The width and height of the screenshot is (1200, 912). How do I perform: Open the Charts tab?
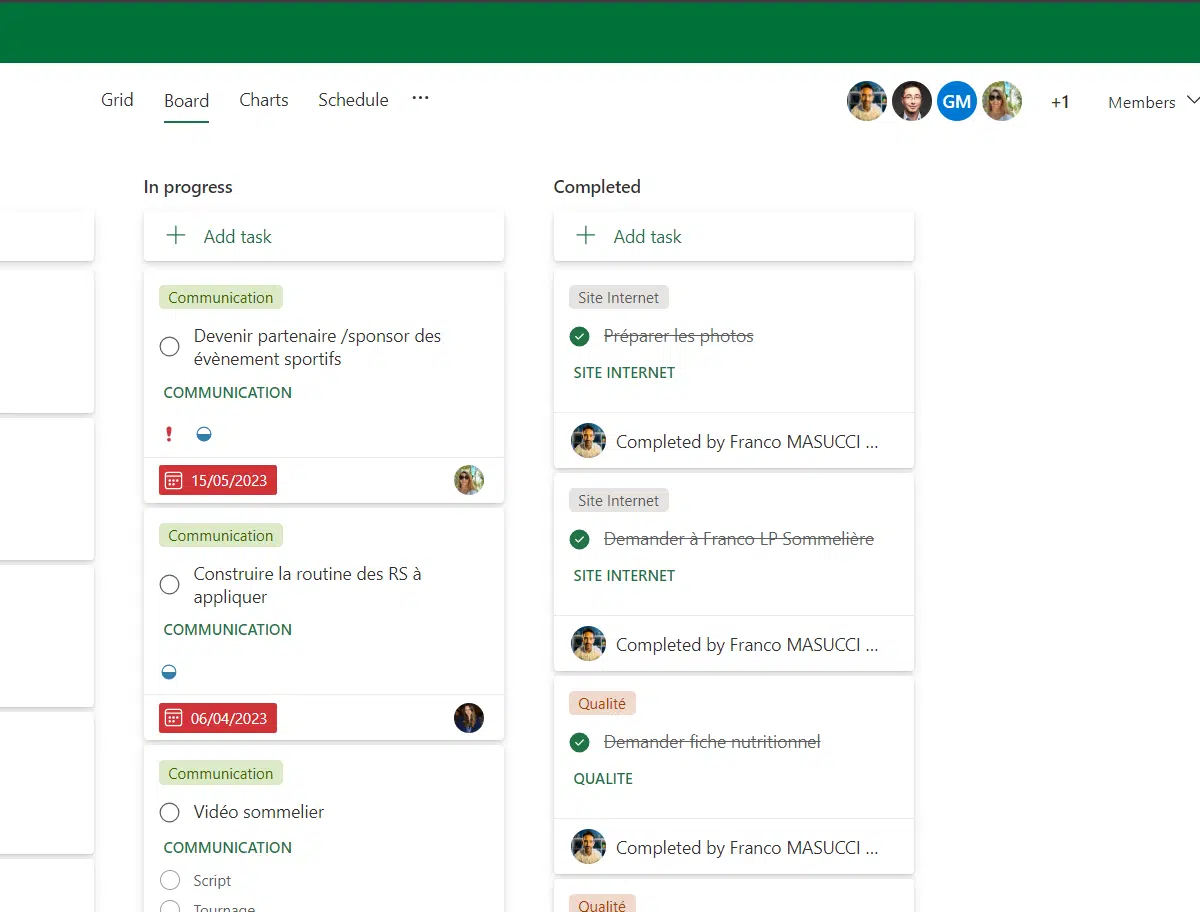[x=264, y=100]
